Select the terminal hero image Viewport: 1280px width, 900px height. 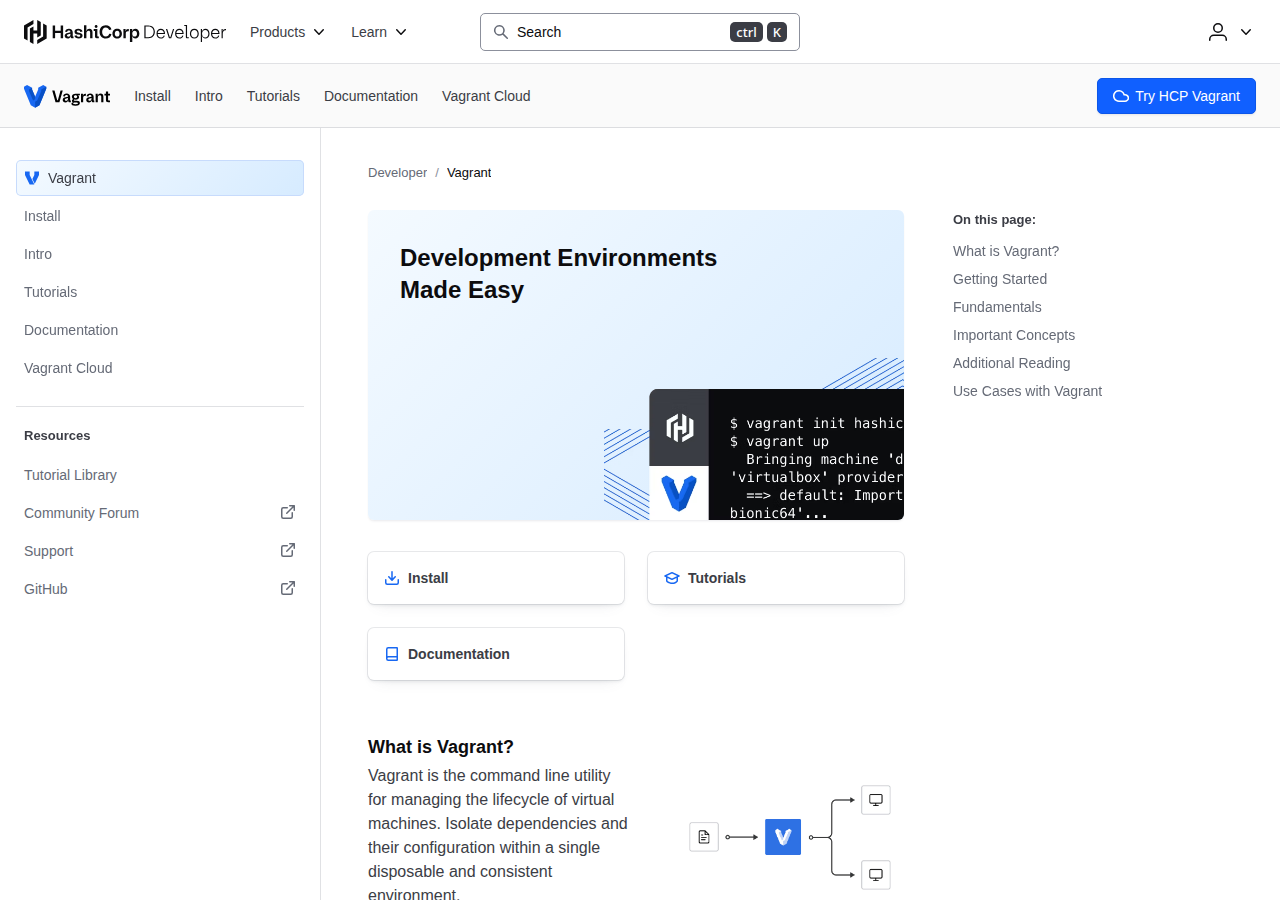pos(776,454)
